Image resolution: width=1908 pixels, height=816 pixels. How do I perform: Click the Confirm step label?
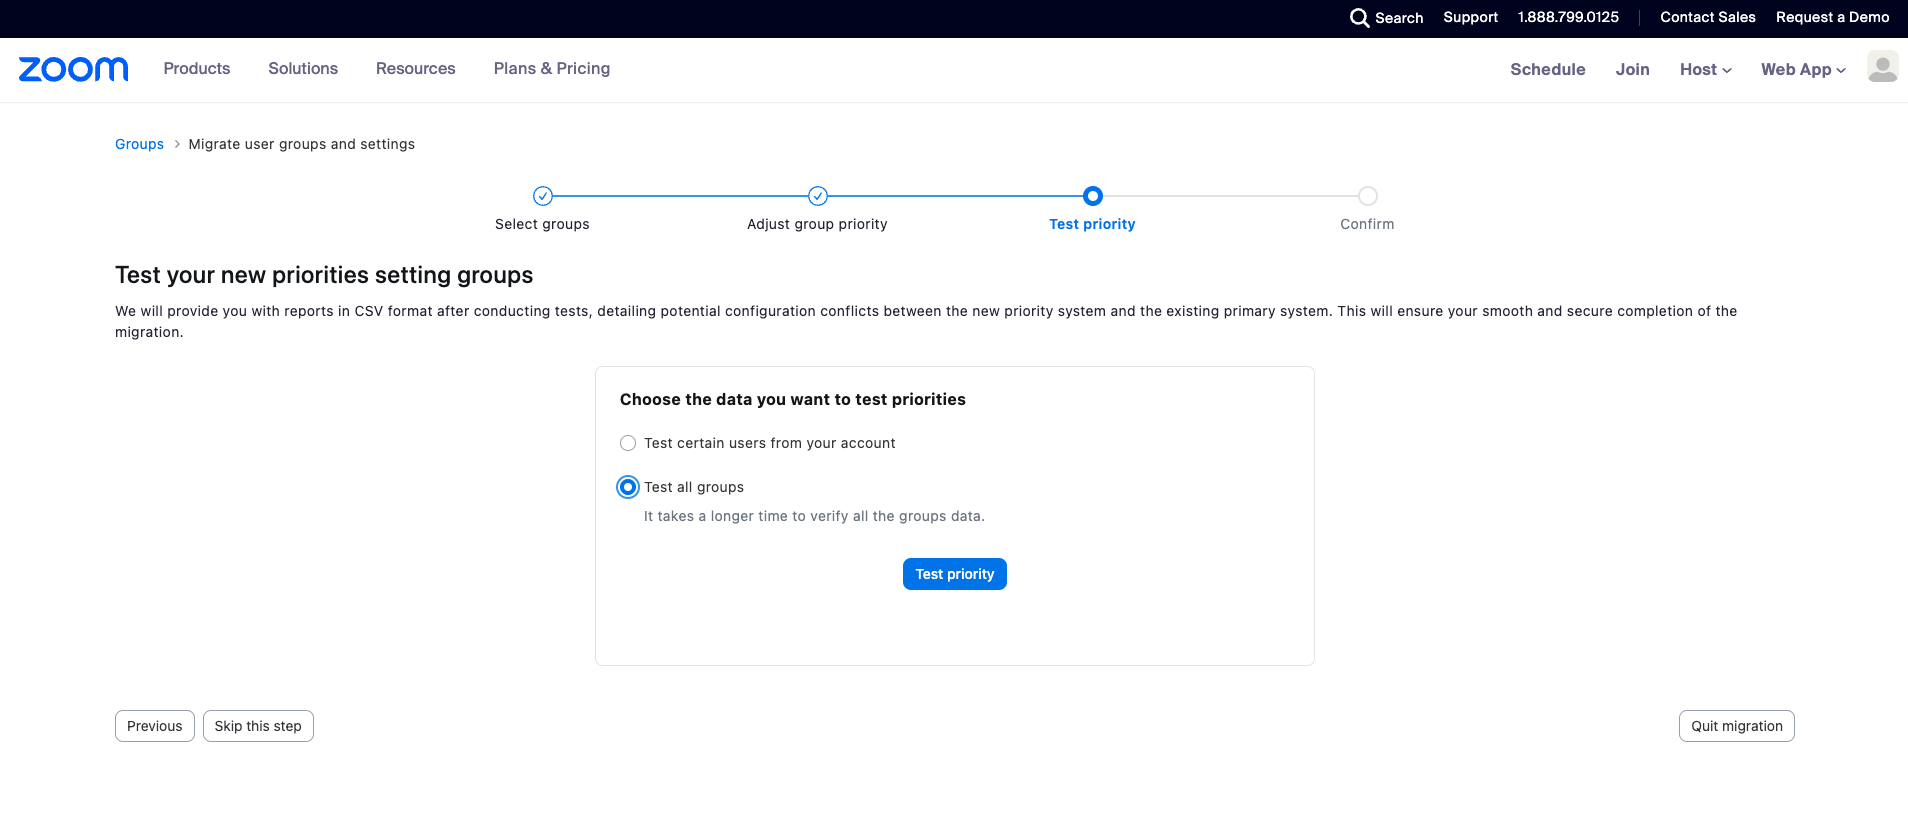click(1367, 224)
